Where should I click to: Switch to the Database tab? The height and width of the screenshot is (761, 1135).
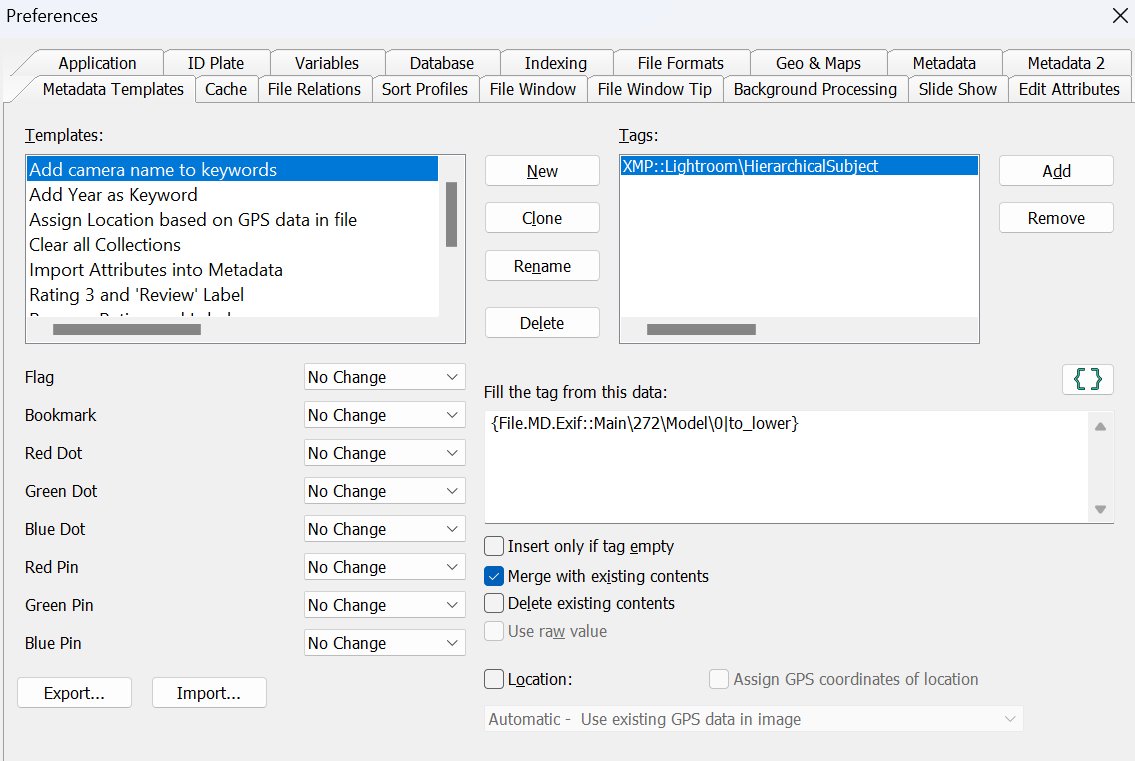pyautogui.click(x=442, y=63)
